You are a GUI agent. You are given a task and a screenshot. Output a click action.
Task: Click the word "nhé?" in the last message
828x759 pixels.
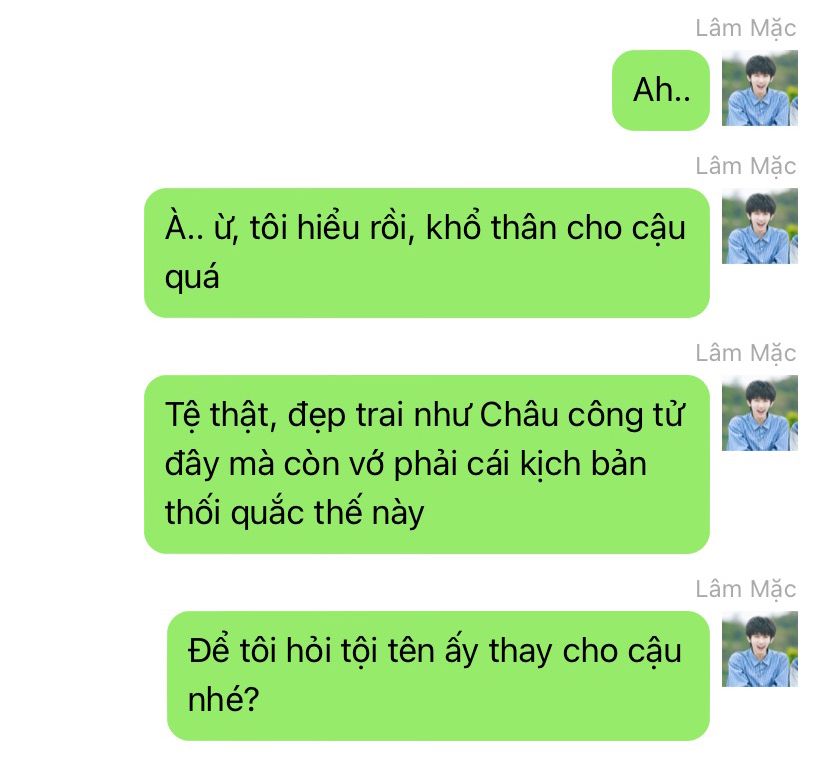pyautogui.click(x=223, y=700)
